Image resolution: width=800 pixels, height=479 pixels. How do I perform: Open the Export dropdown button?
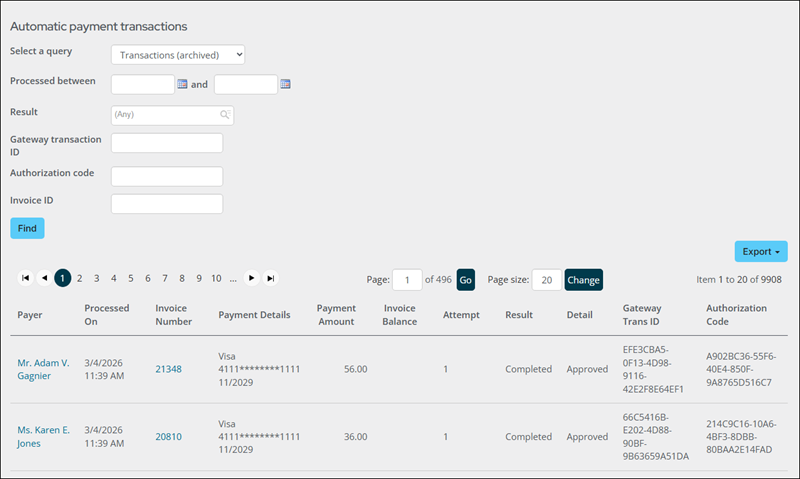point(761,251)
